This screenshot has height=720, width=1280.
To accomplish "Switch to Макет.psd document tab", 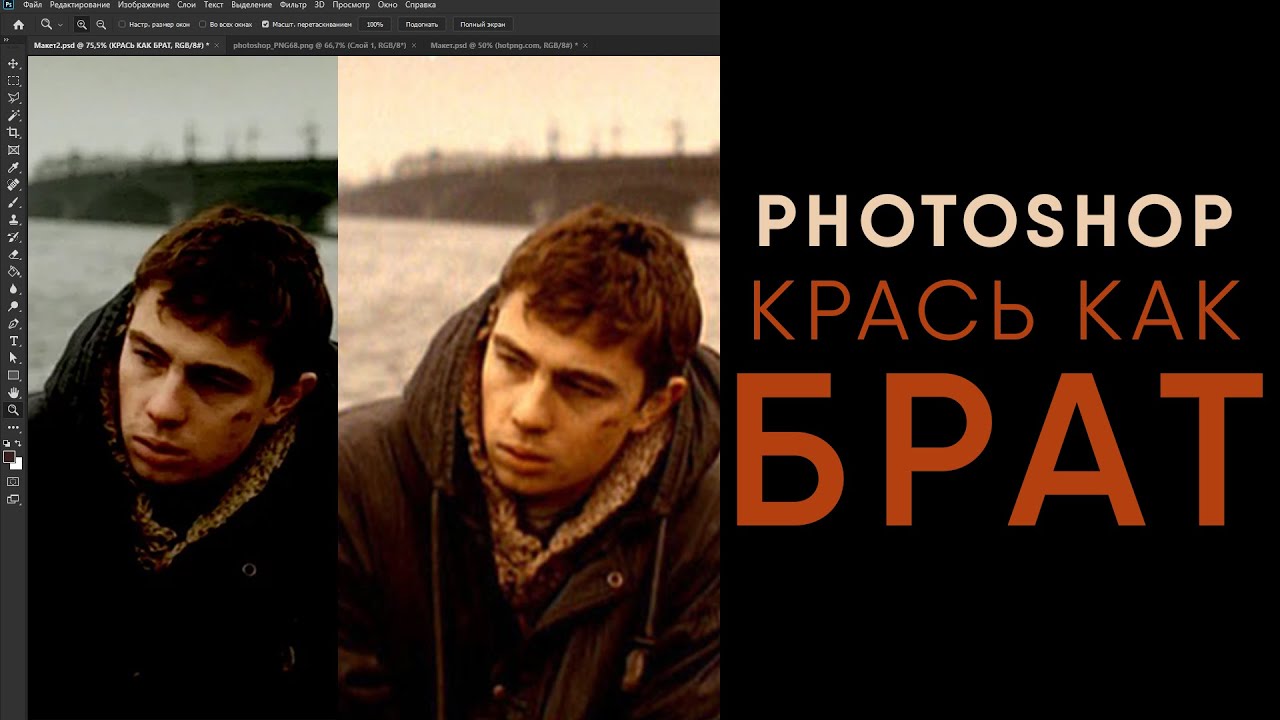I will [503, 45].
